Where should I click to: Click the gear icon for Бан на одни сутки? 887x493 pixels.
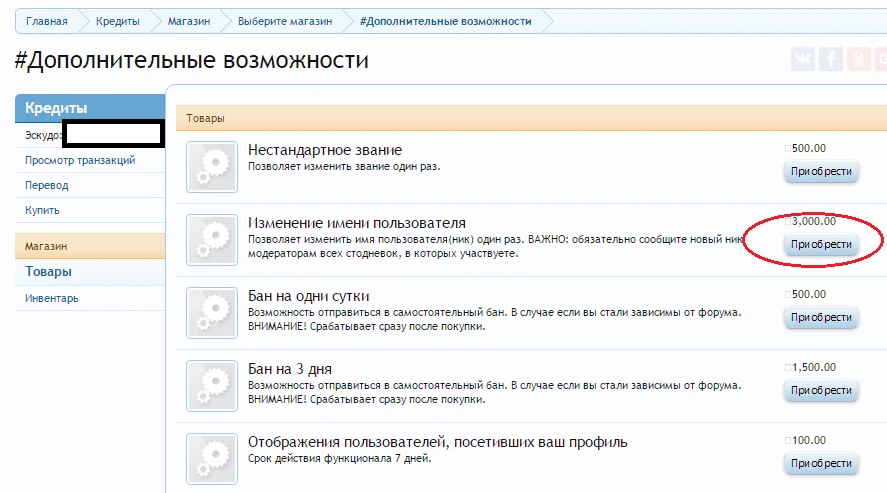(x=212, y=313)
